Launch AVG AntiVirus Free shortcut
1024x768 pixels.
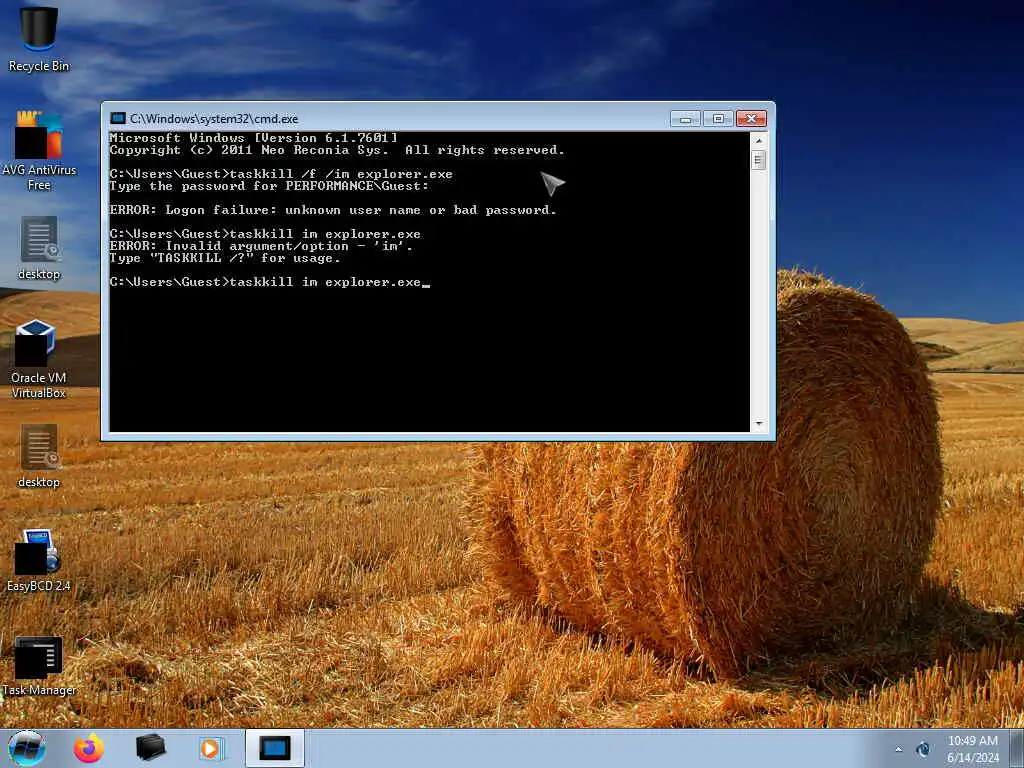[39, 151]
